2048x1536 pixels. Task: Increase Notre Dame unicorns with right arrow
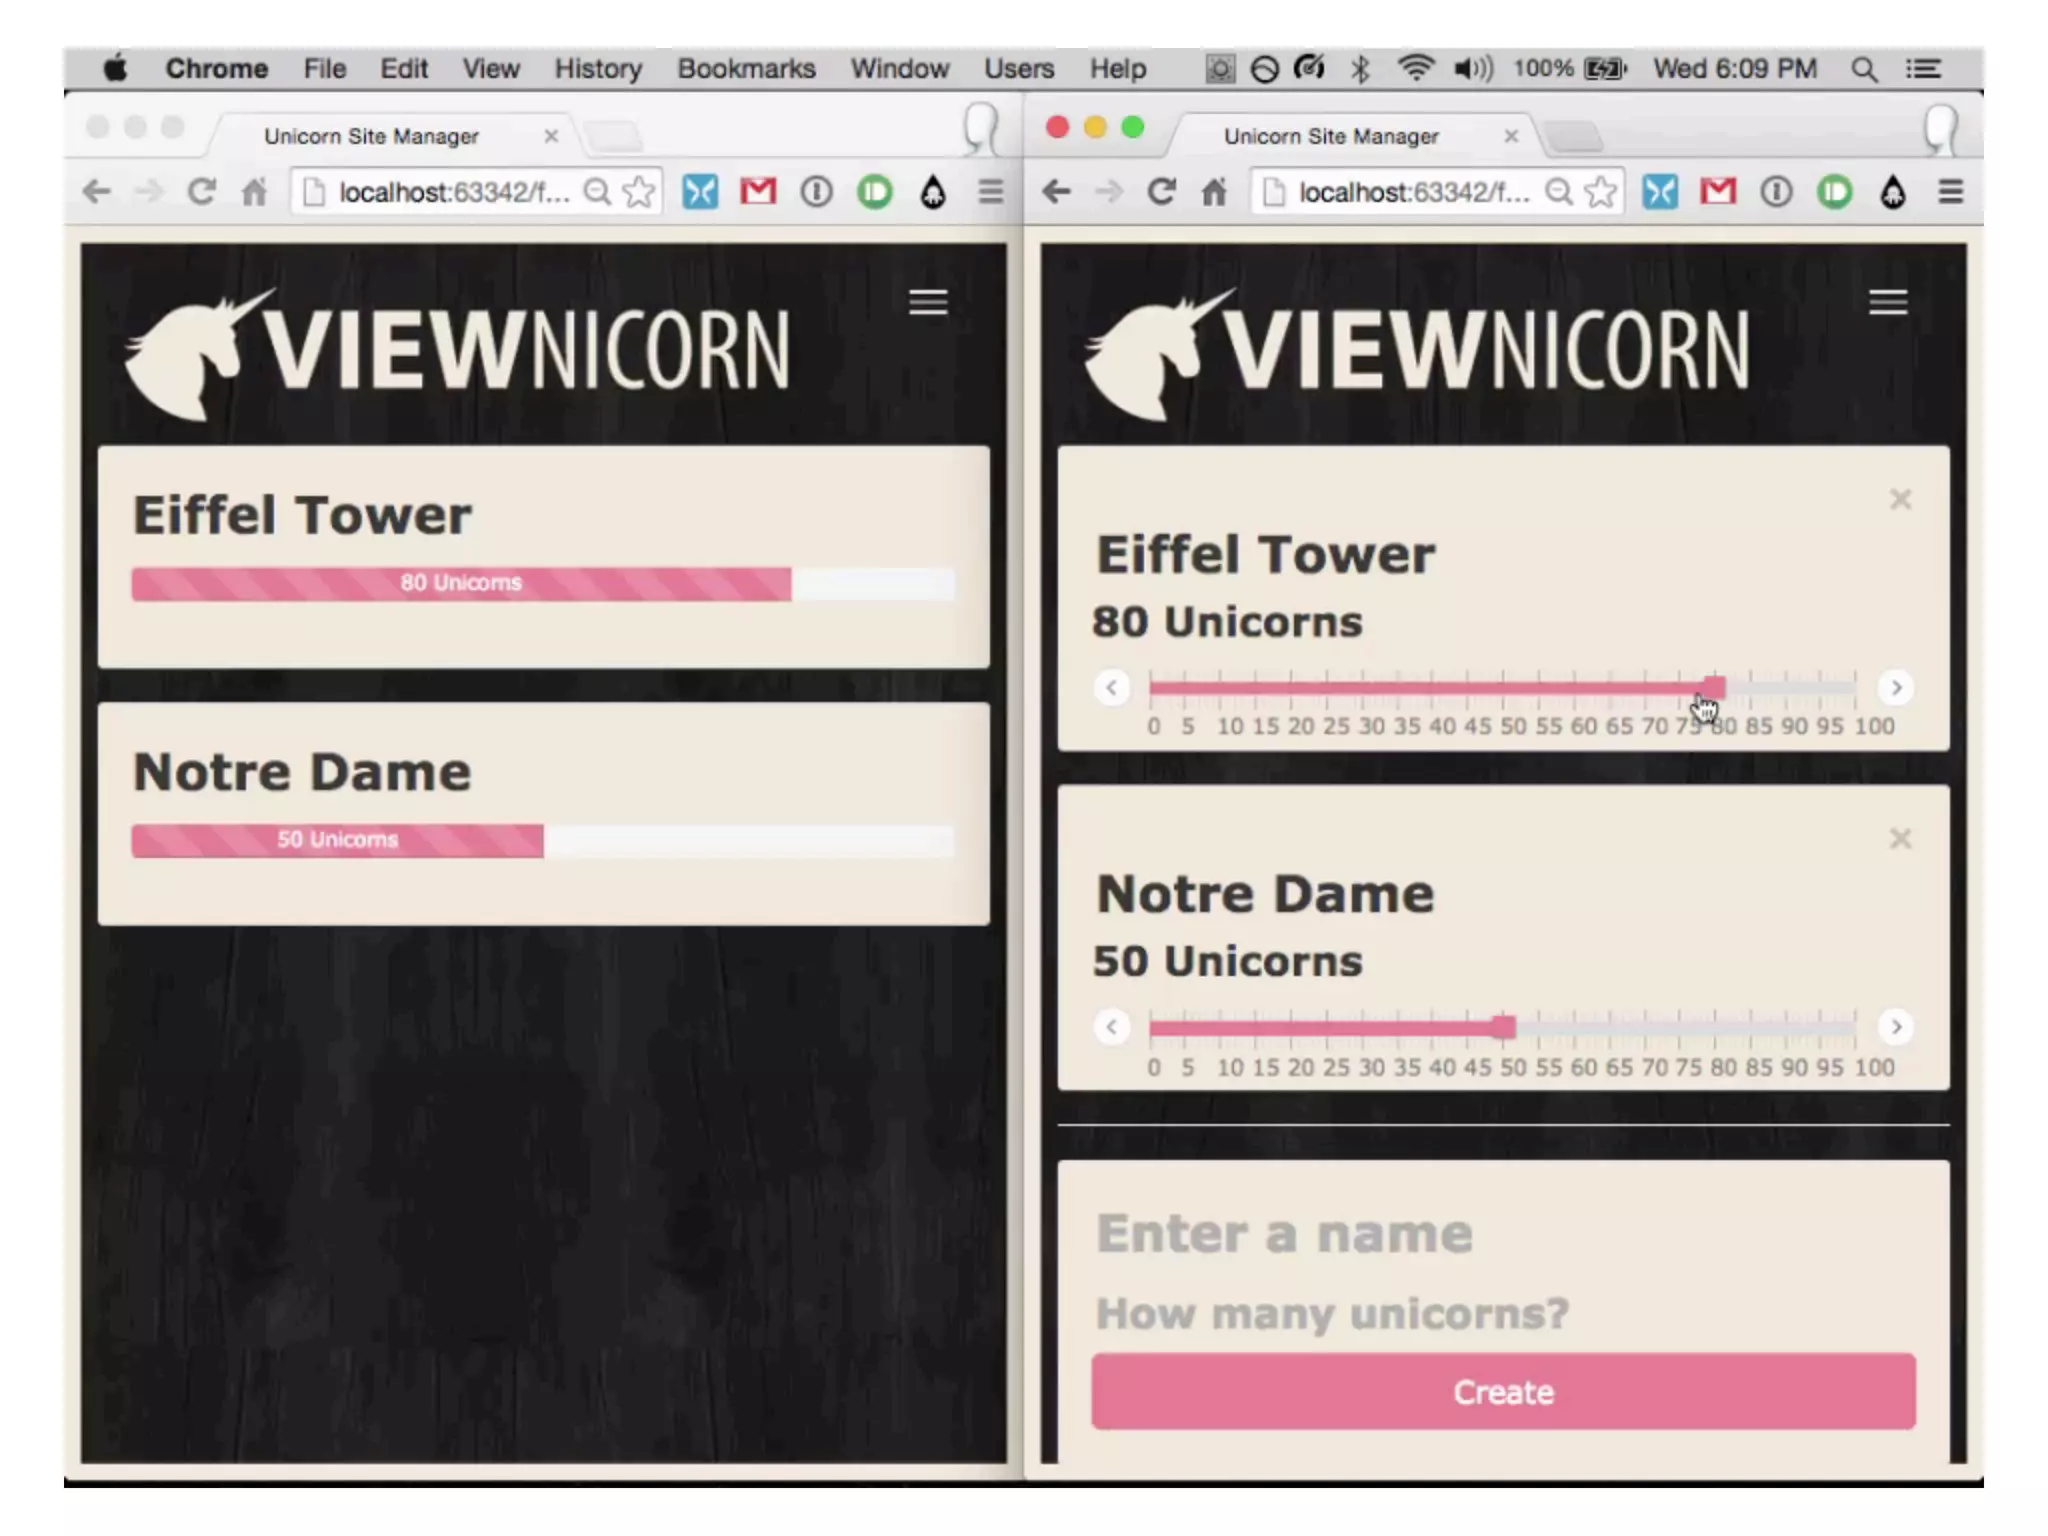click(1896, 1027)
